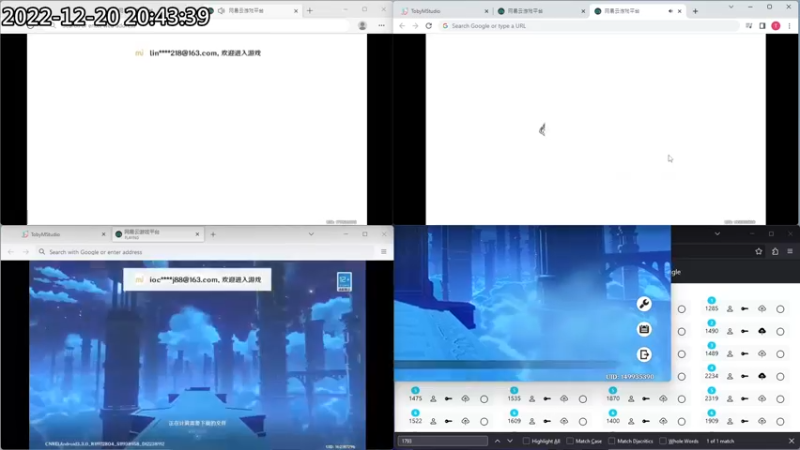Screen dimensions: 800x450
Task: Go to next find match arrow
Action: [x=510, y=441]
